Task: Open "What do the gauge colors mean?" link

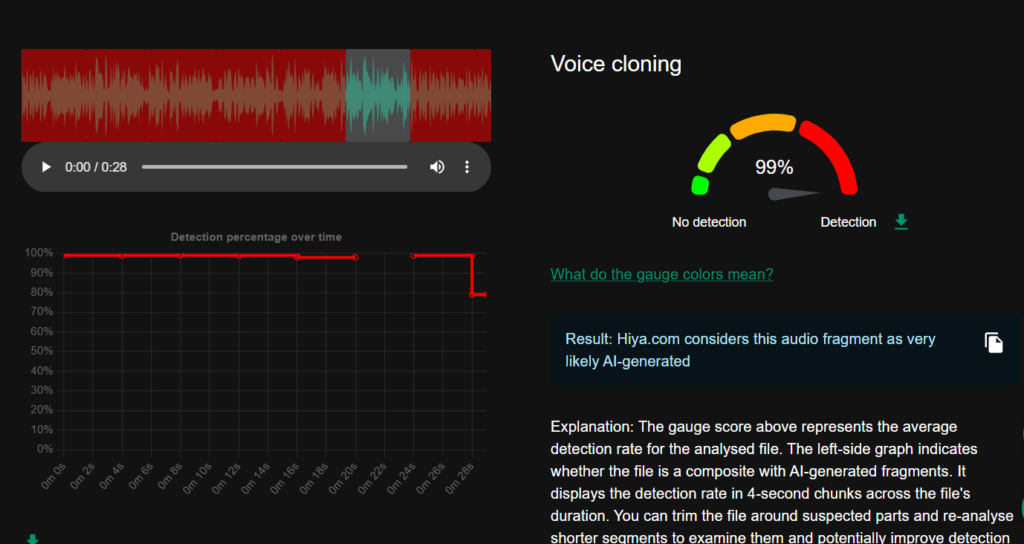Action: 661,274
